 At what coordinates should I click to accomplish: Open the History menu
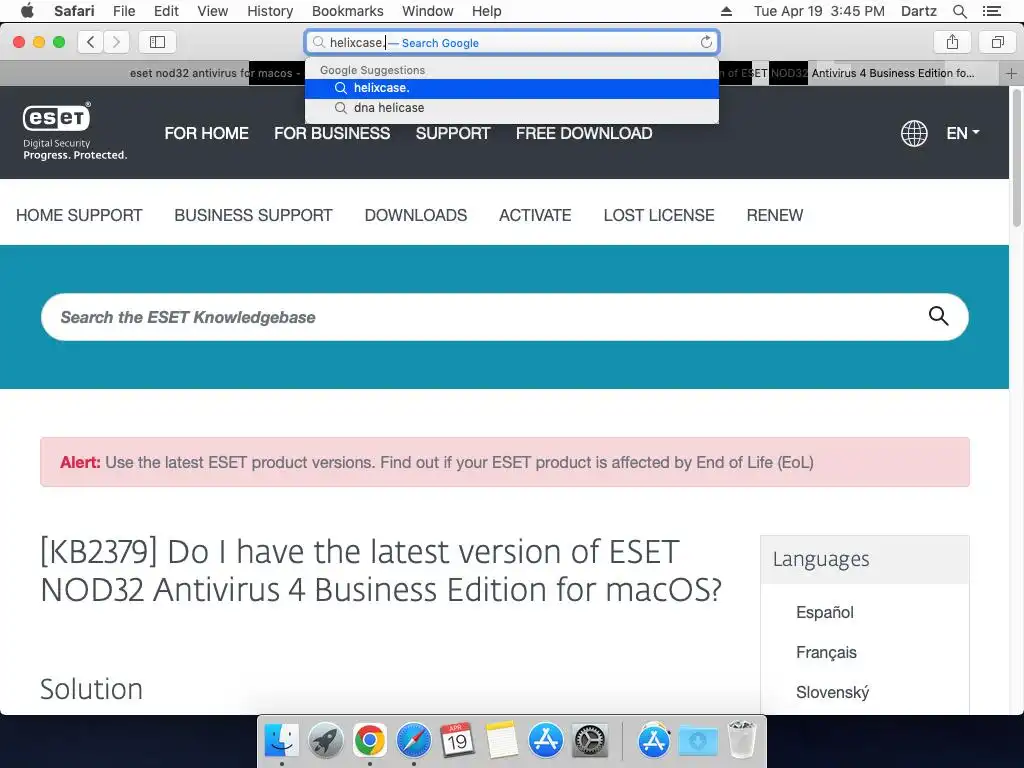pyautogui.click(x=270, y=11)
